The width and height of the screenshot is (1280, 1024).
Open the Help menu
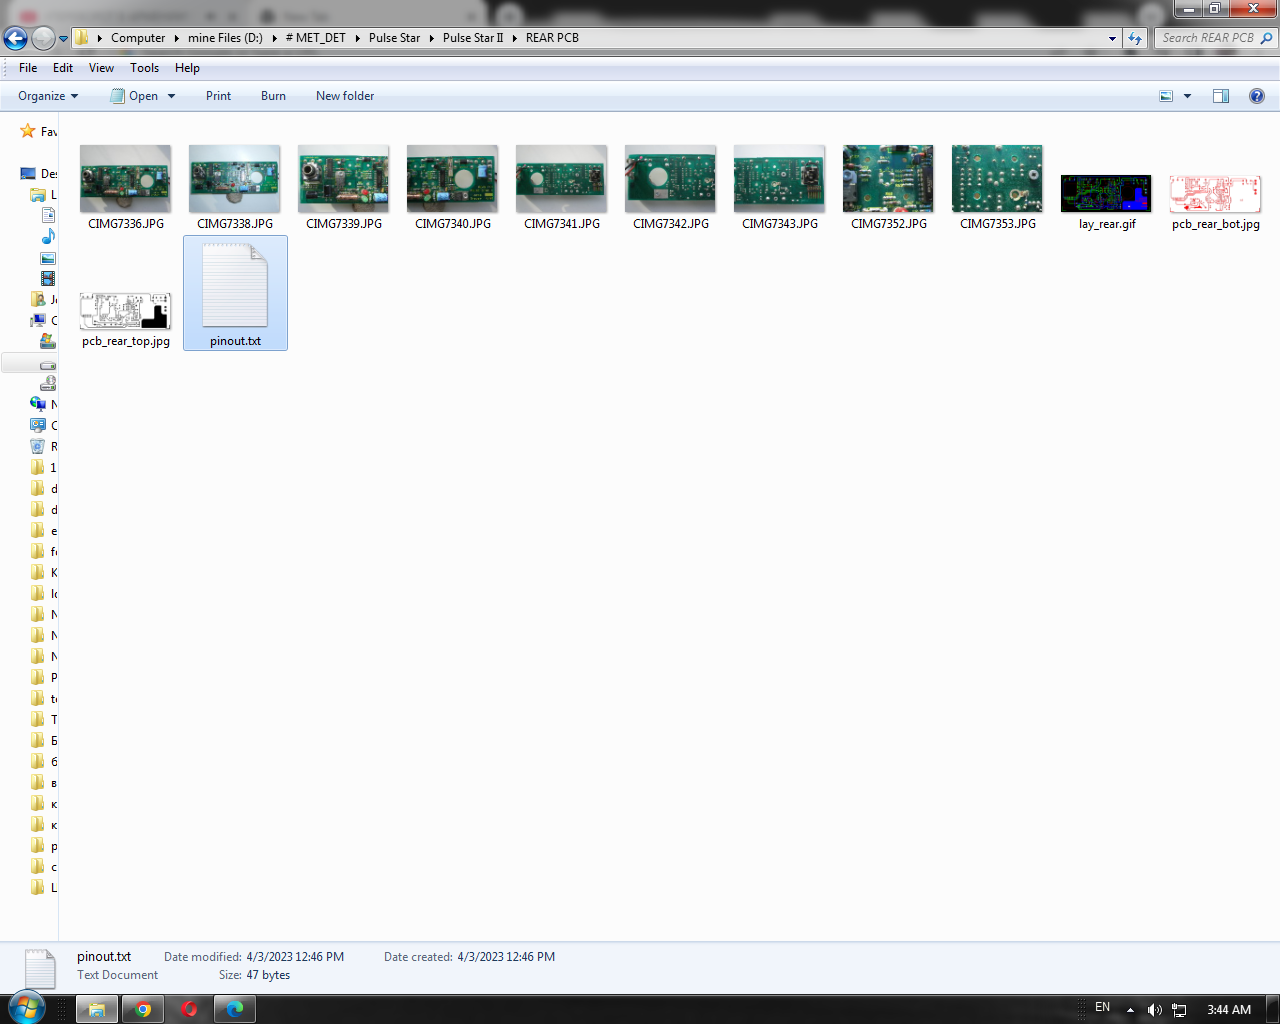187,68
